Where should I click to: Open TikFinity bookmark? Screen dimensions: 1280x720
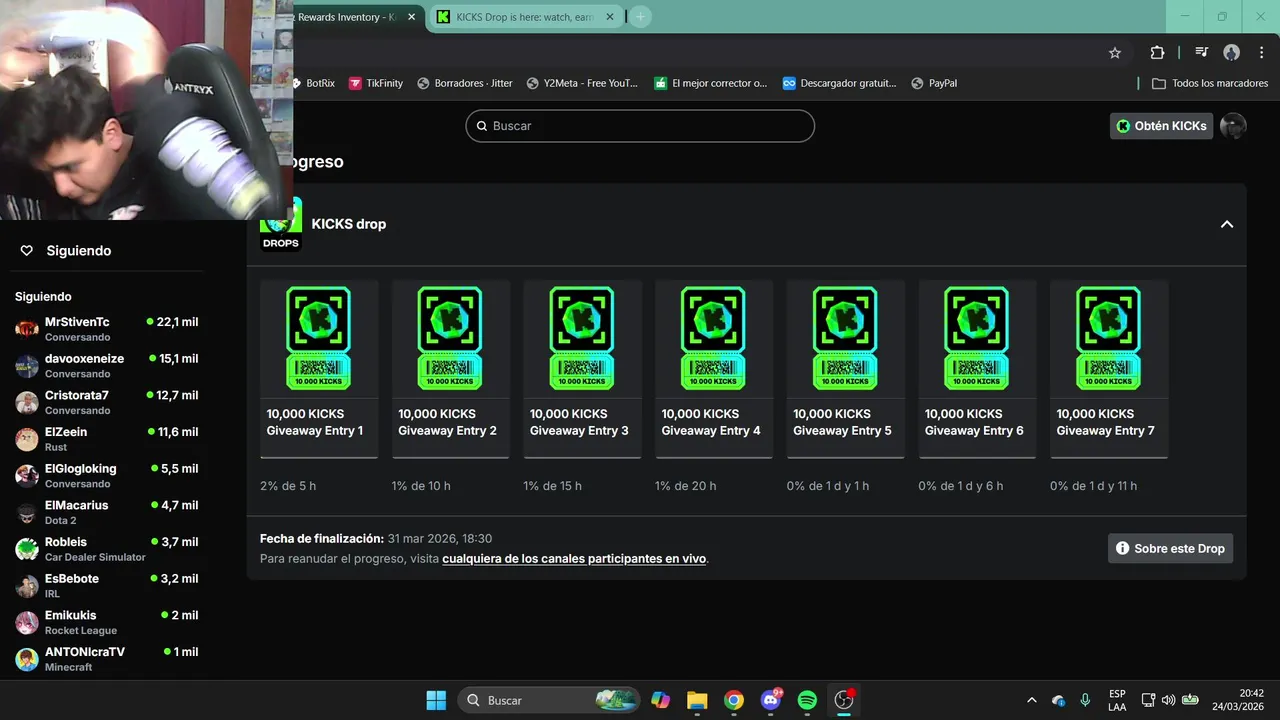point(376,83)
